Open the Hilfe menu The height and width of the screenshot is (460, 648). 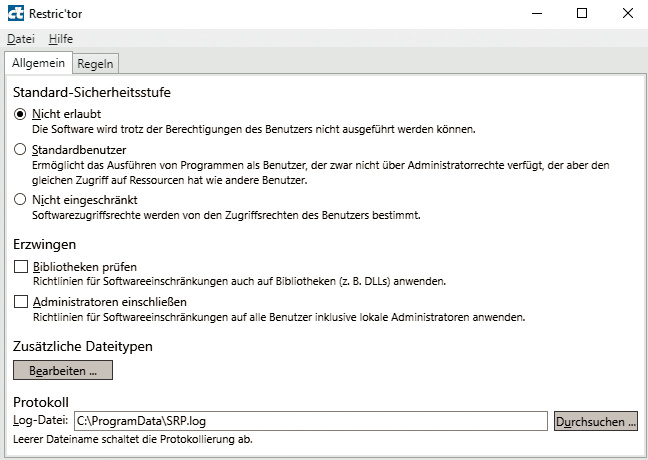pyautogui.click(x=60, y=38)
